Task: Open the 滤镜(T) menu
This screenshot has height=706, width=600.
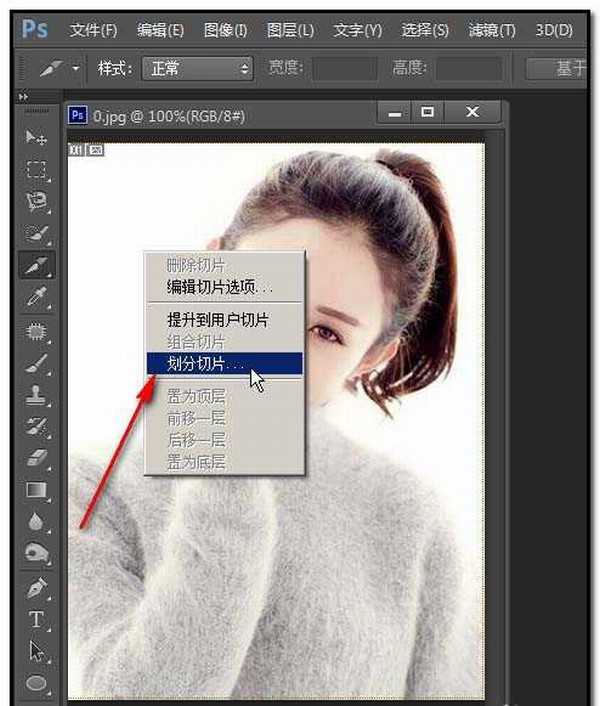Action: pos(492,30)
